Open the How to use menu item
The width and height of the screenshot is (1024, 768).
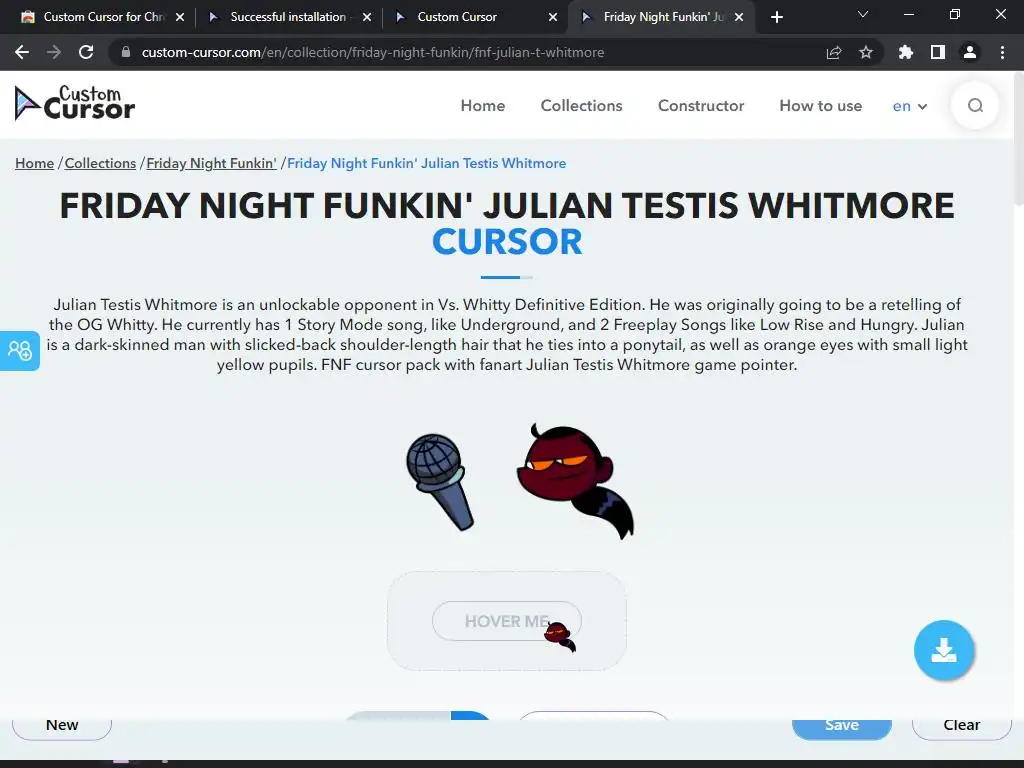[x=820, y=106]
